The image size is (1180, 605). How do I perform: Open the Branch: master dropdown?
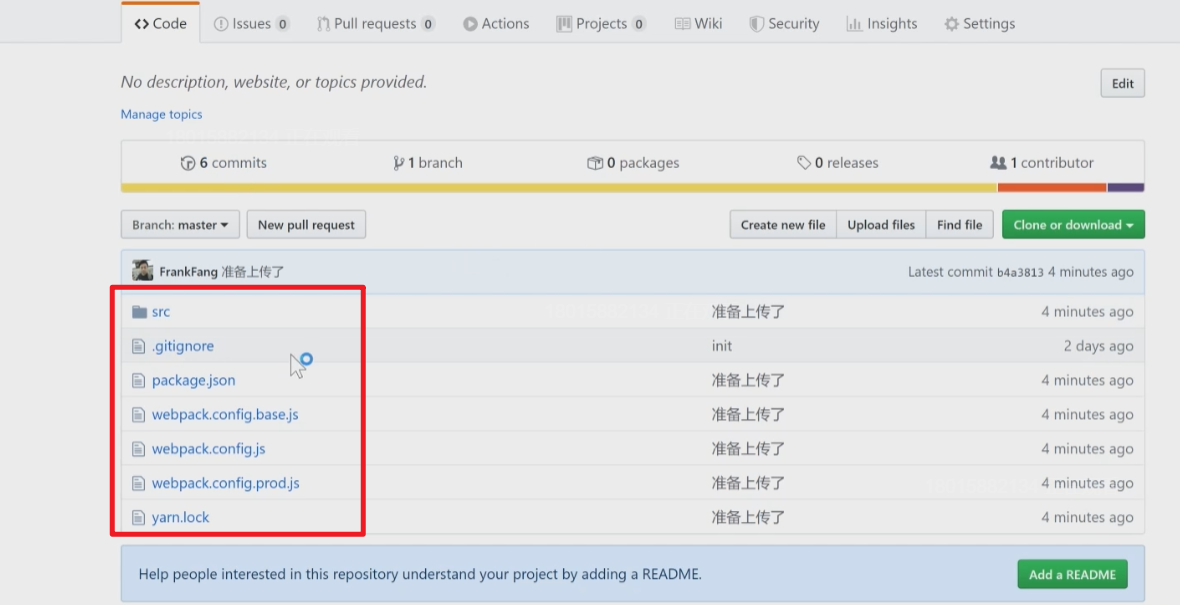coord(180,224)
